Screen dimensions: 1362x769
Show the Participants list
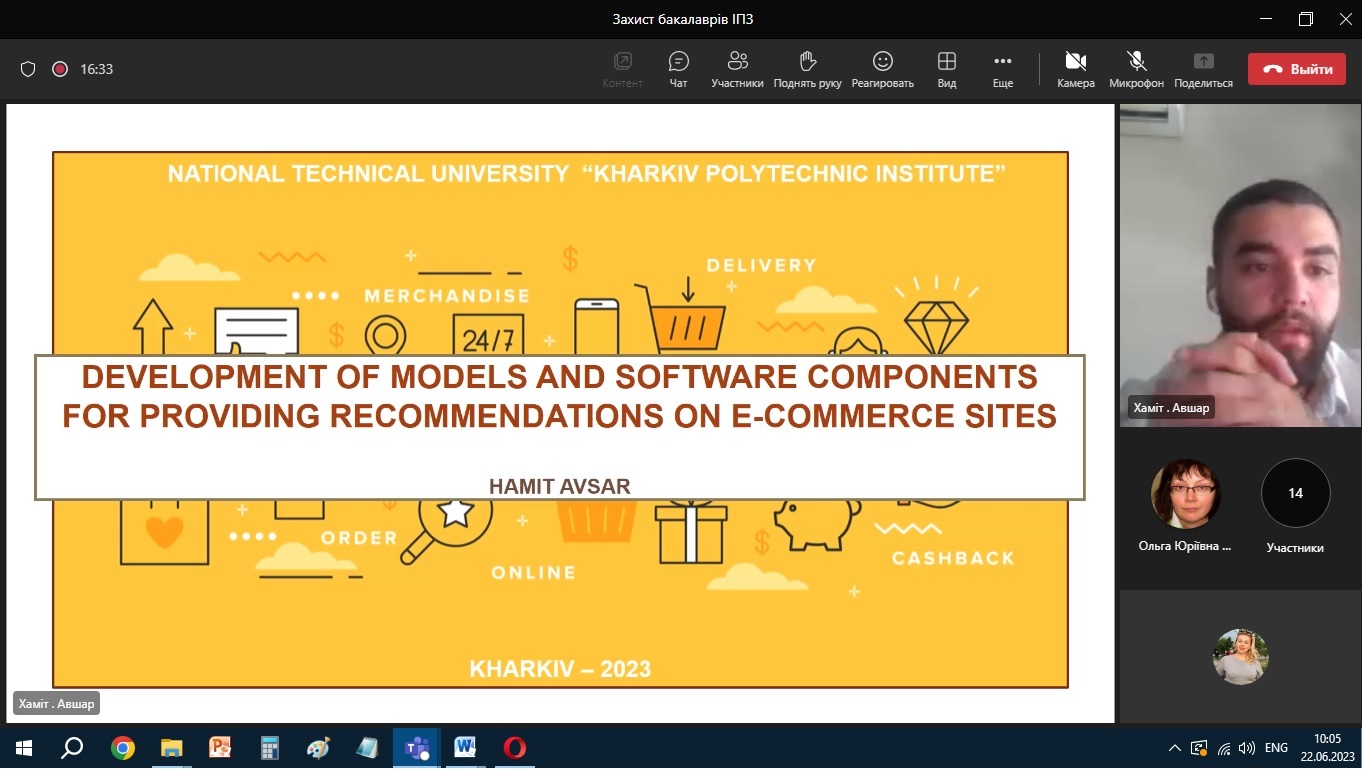click(x=737, y=69)
